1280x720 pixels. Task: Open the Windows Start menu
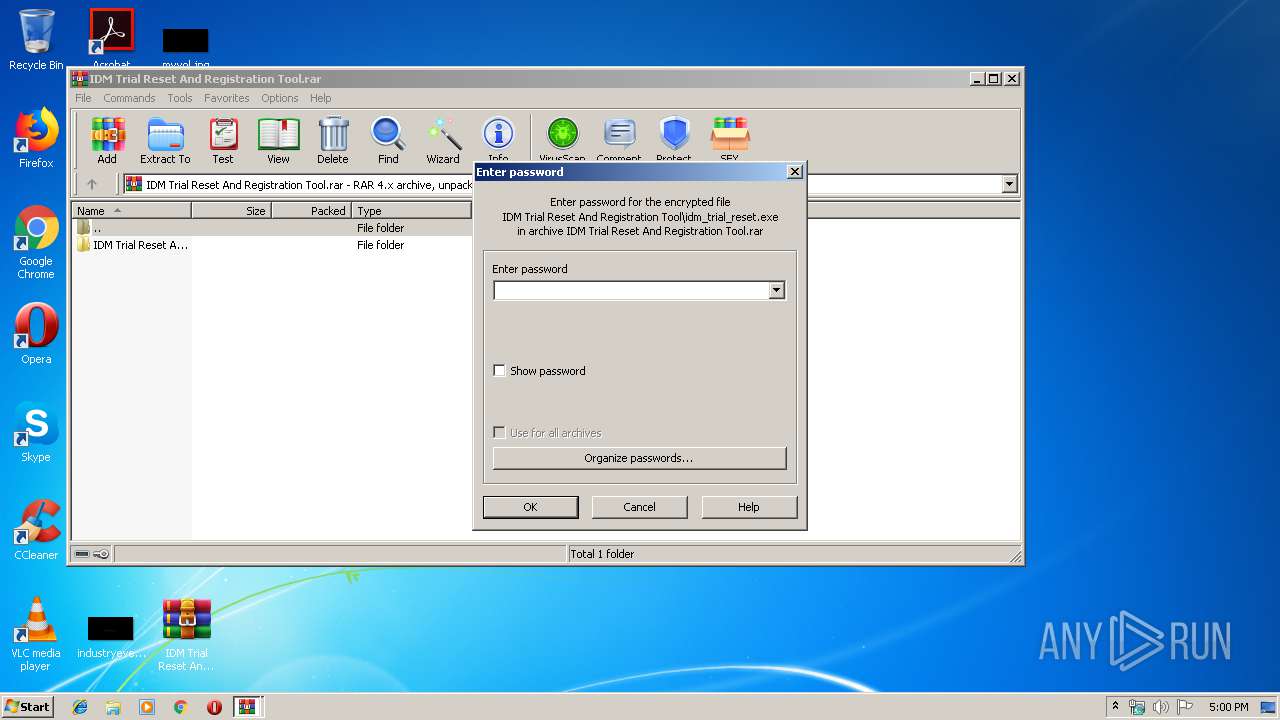[x=28, y=707]
